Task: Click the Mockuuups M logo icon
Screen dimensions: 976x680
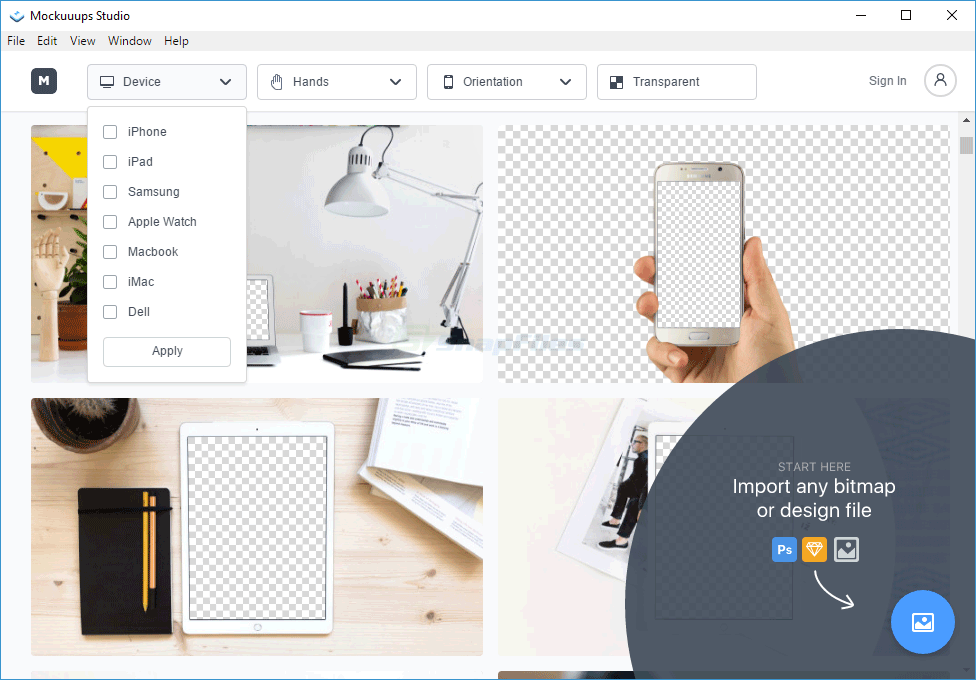Action: 44,81
